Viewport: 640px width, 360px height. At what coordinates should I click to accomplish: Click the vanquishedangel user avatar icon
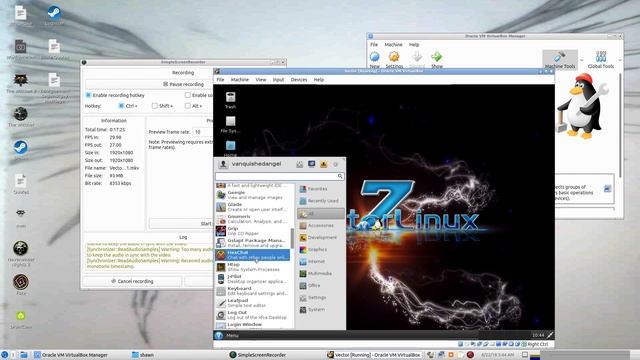click(x=223, y=164)
